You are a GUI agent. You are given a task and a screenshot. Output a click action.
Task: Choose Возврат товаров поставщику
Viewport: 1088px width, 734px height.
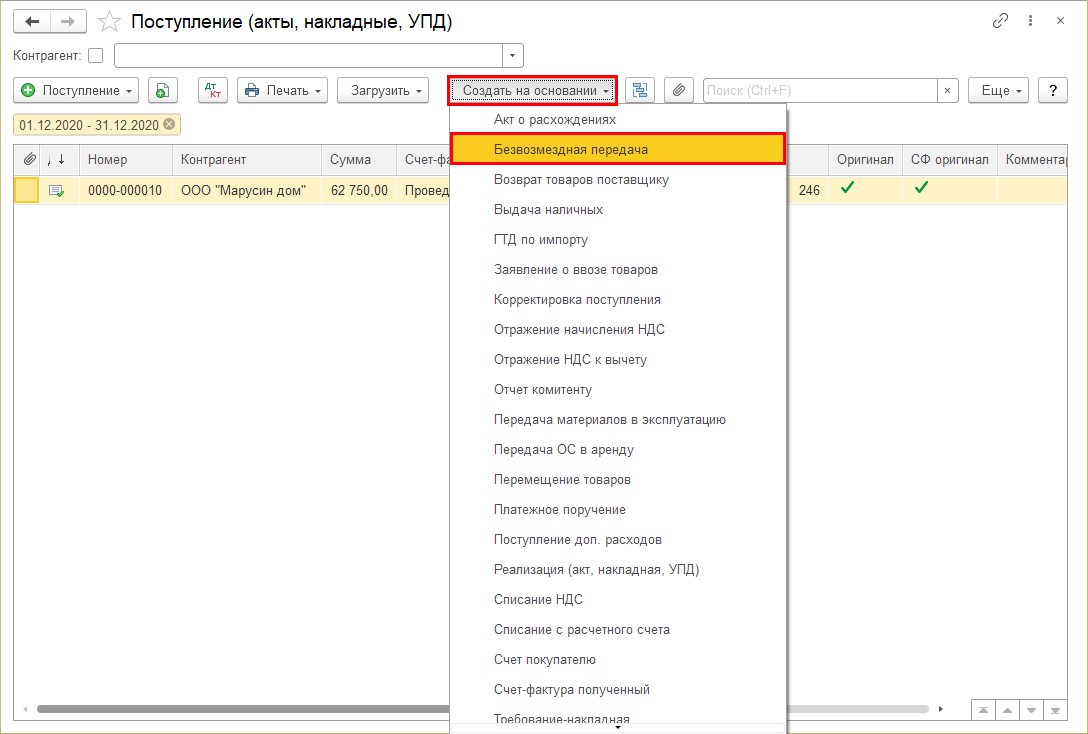point(618,180)
